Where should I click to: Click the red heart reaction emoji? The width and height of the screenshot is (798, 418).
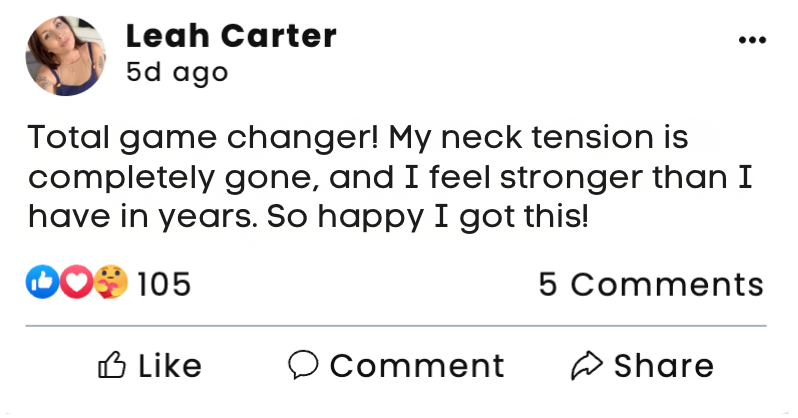pyautogui.click(x=74, y=284)
